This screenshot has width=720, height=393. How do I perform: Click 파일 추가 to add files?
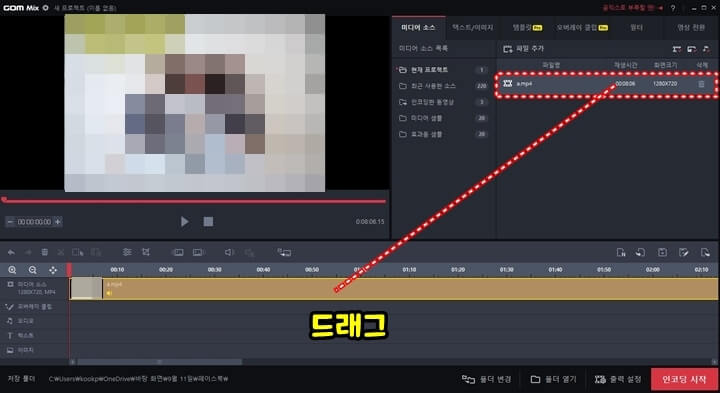click(524, 49)
